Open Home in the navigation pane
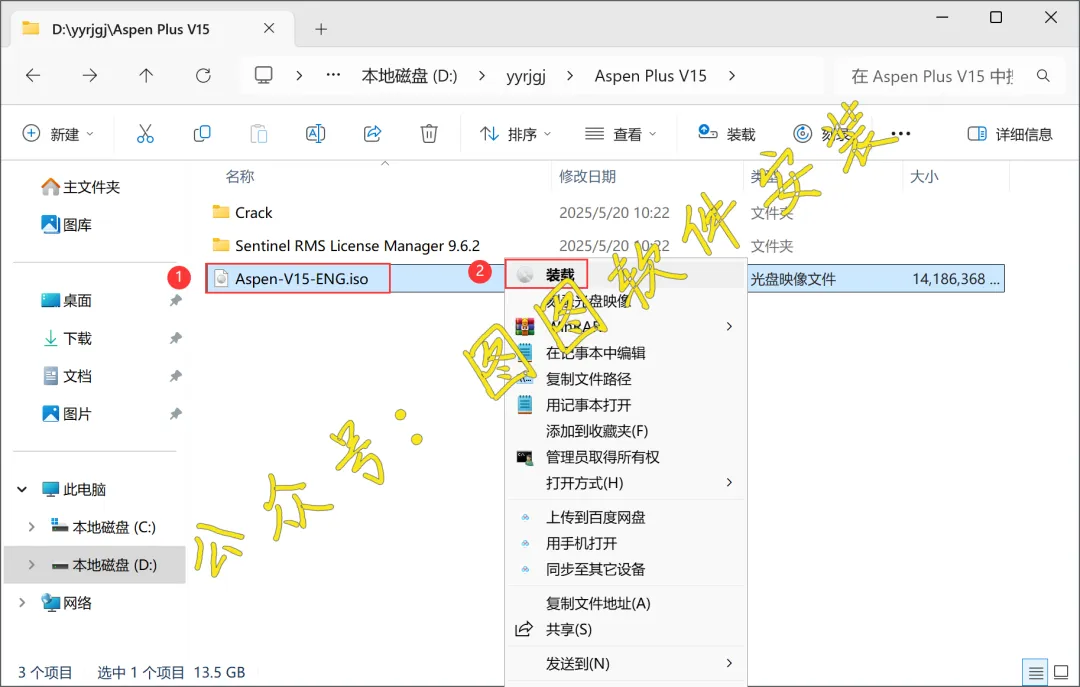This screenshot has width=1080, height=687. pos(81,187)
